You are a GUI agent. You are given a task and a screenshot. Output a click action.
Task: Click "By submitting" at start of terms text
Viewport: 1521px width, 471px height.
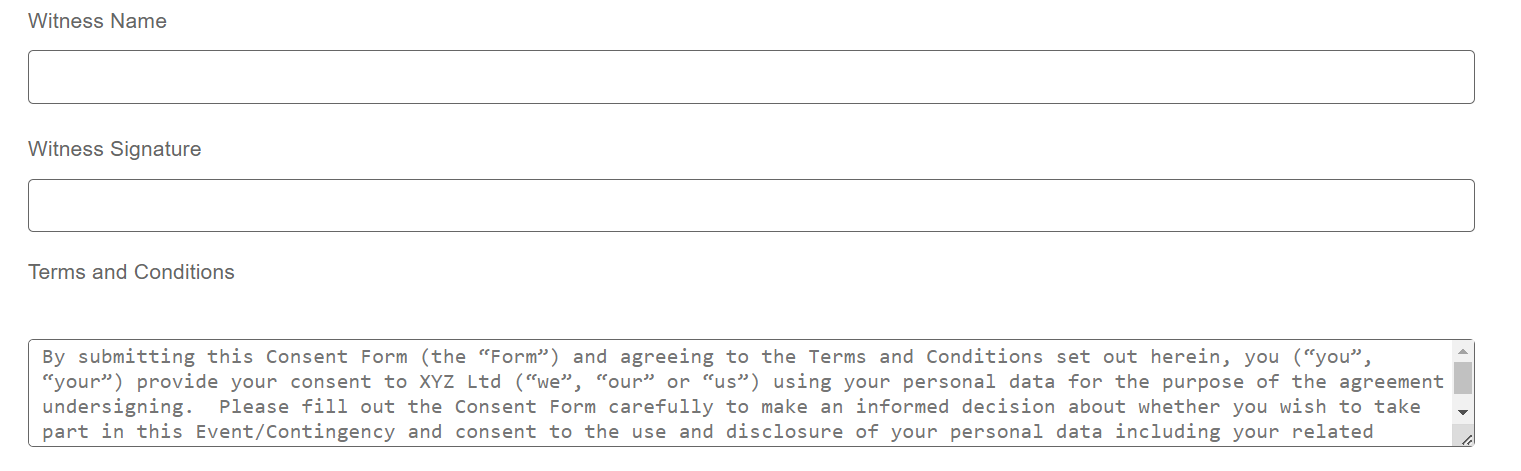coord(119,357)
